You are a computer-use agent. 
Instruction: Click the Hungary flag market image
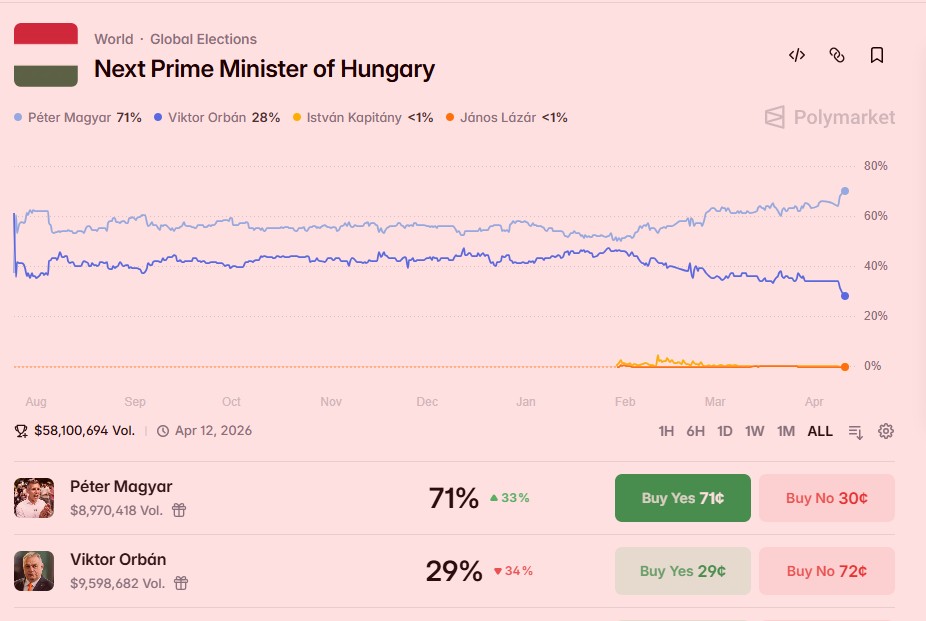pyautogui.click(x=46, y=55)
